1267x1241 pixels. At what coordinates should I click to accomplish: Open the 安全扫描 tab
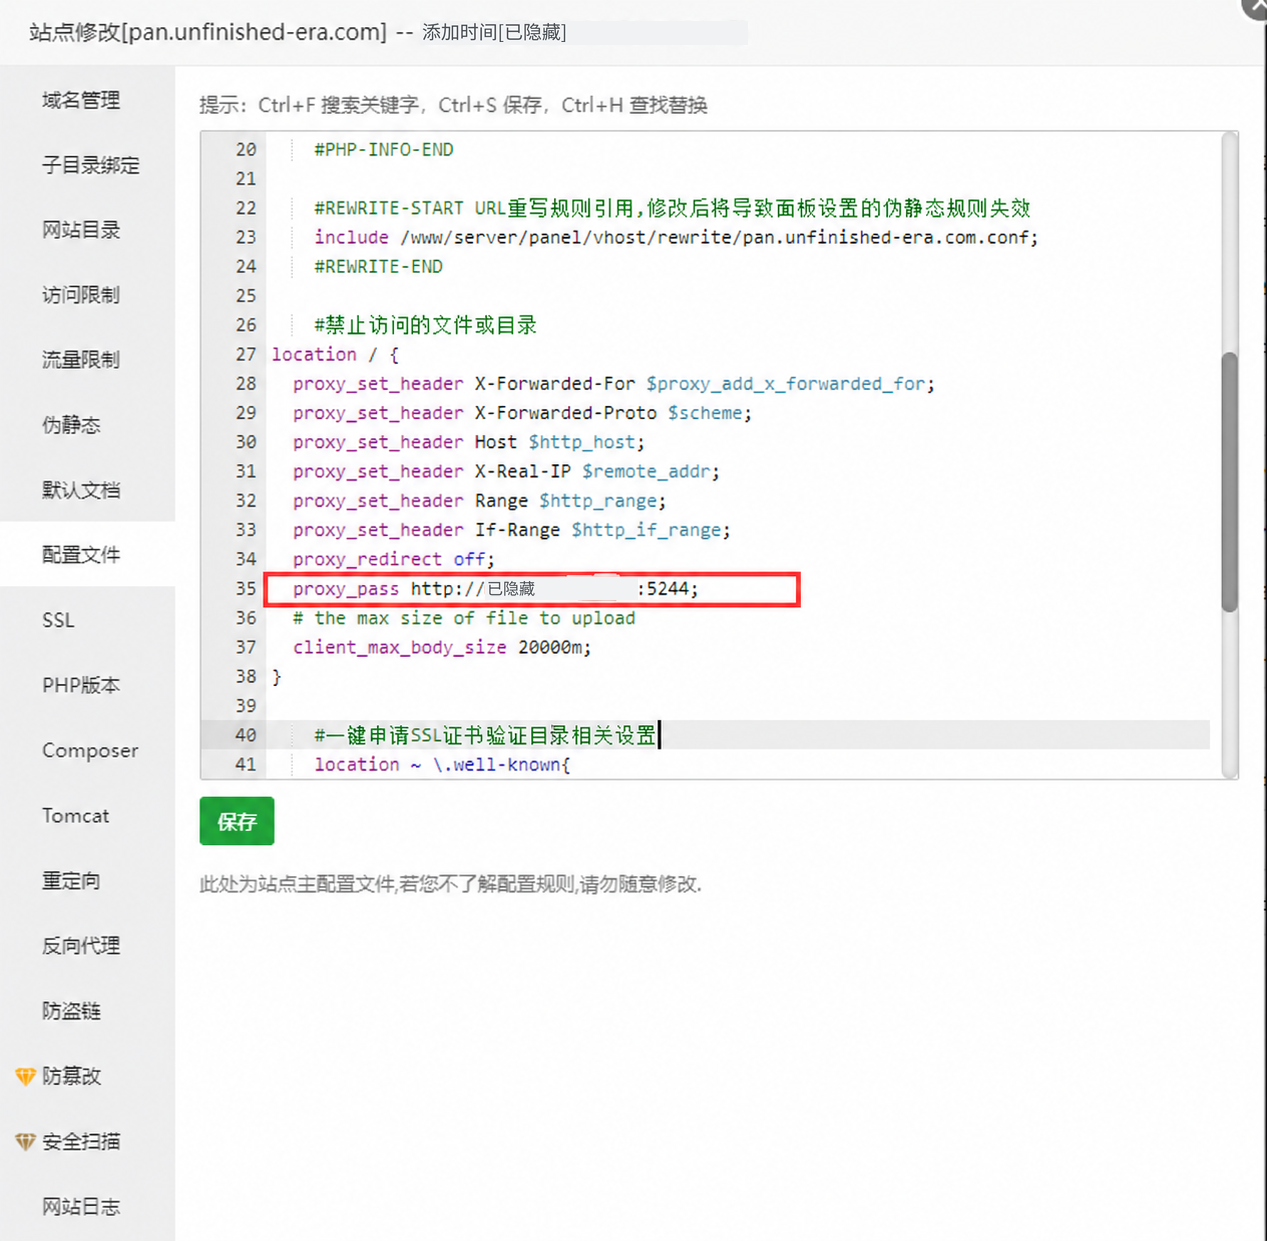(x=87, y=1141)
